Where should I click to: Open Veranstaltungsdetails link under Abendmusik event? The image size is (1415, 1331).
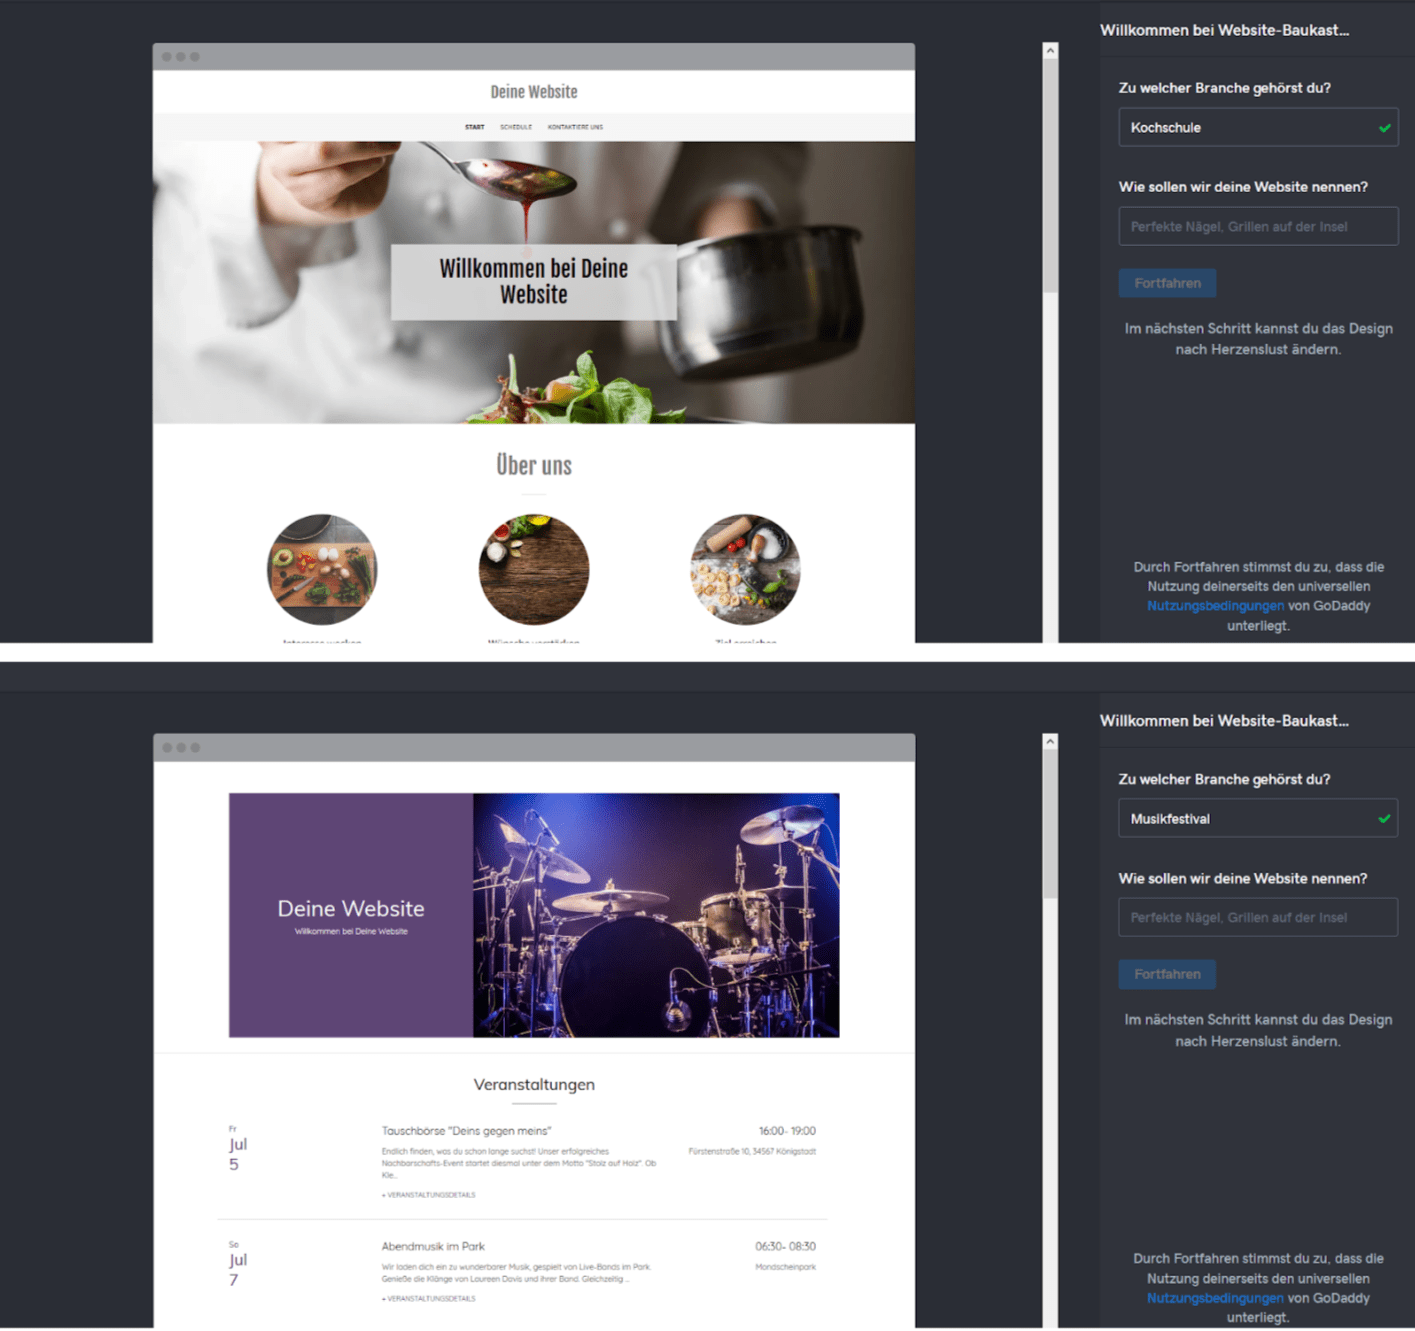[x=429, y=1299]
